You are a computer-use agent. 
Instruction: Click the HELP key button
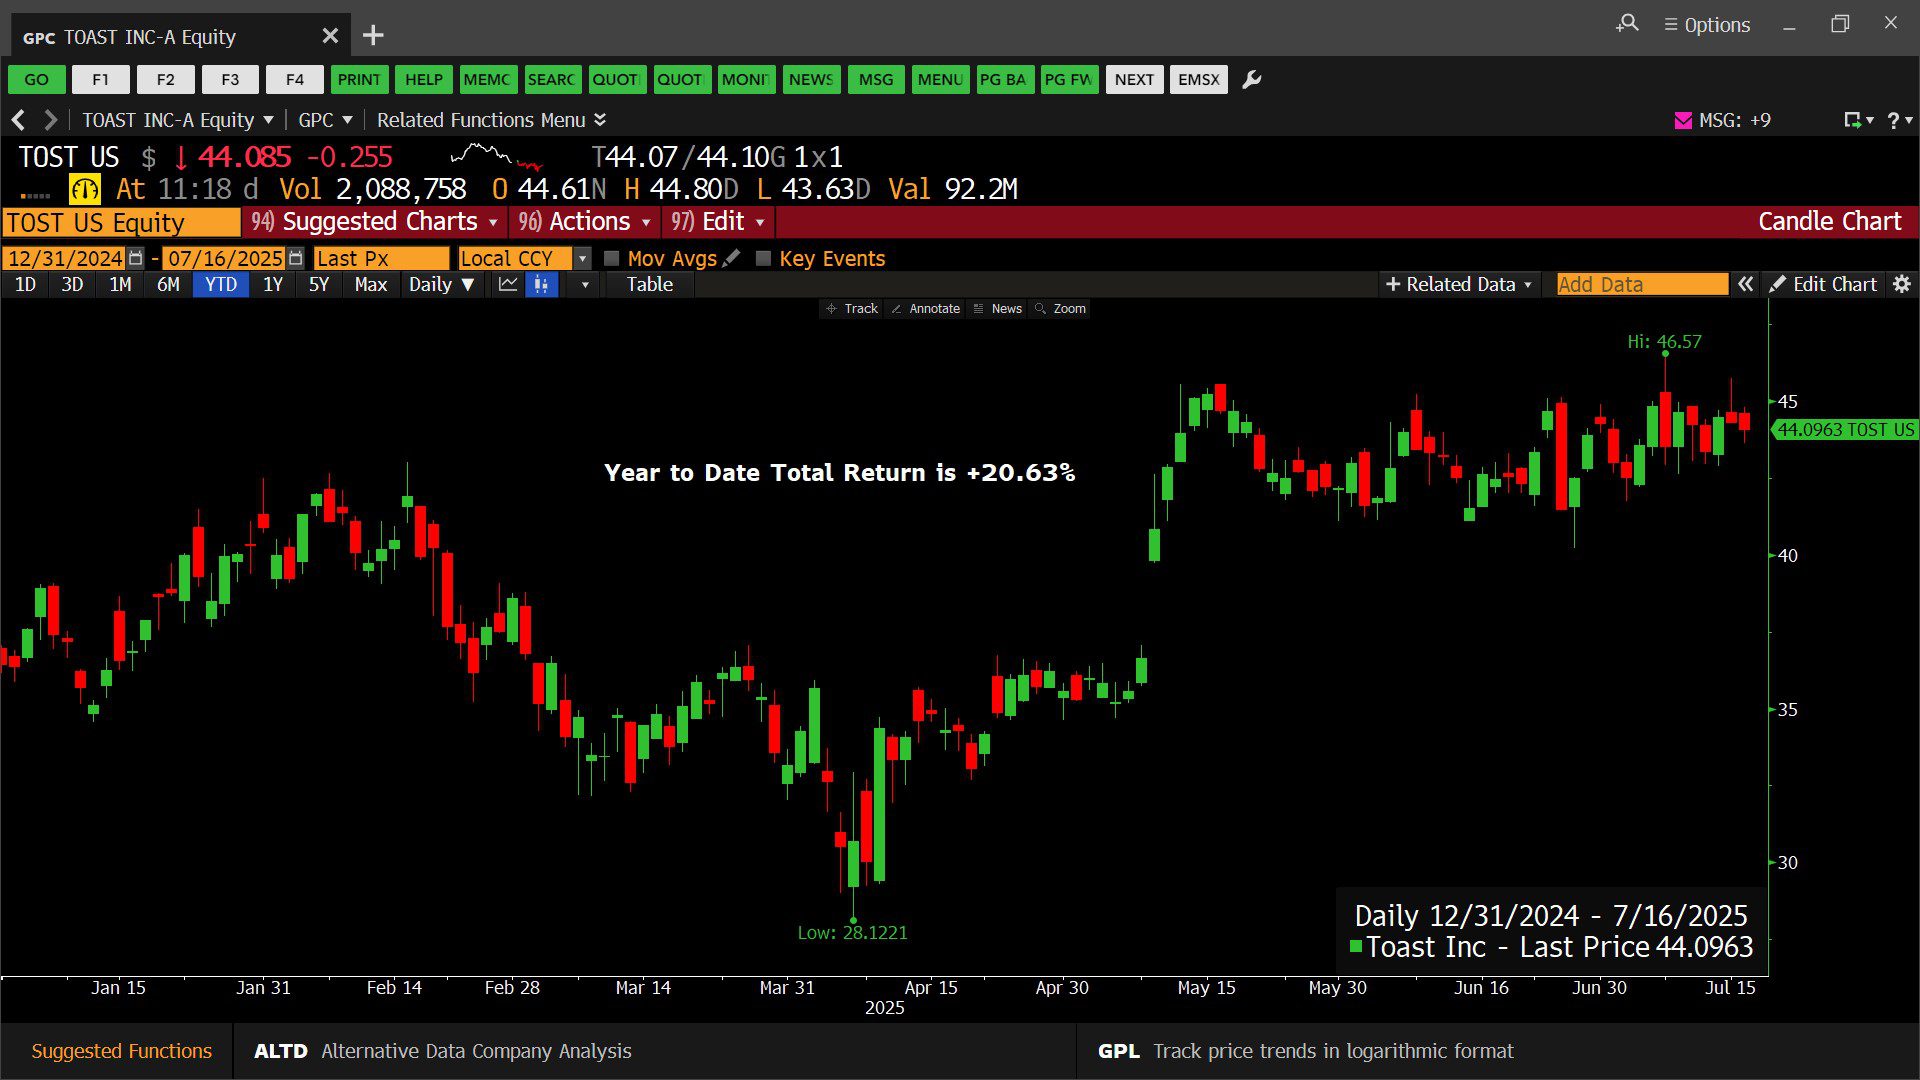(x=424, y=80)
